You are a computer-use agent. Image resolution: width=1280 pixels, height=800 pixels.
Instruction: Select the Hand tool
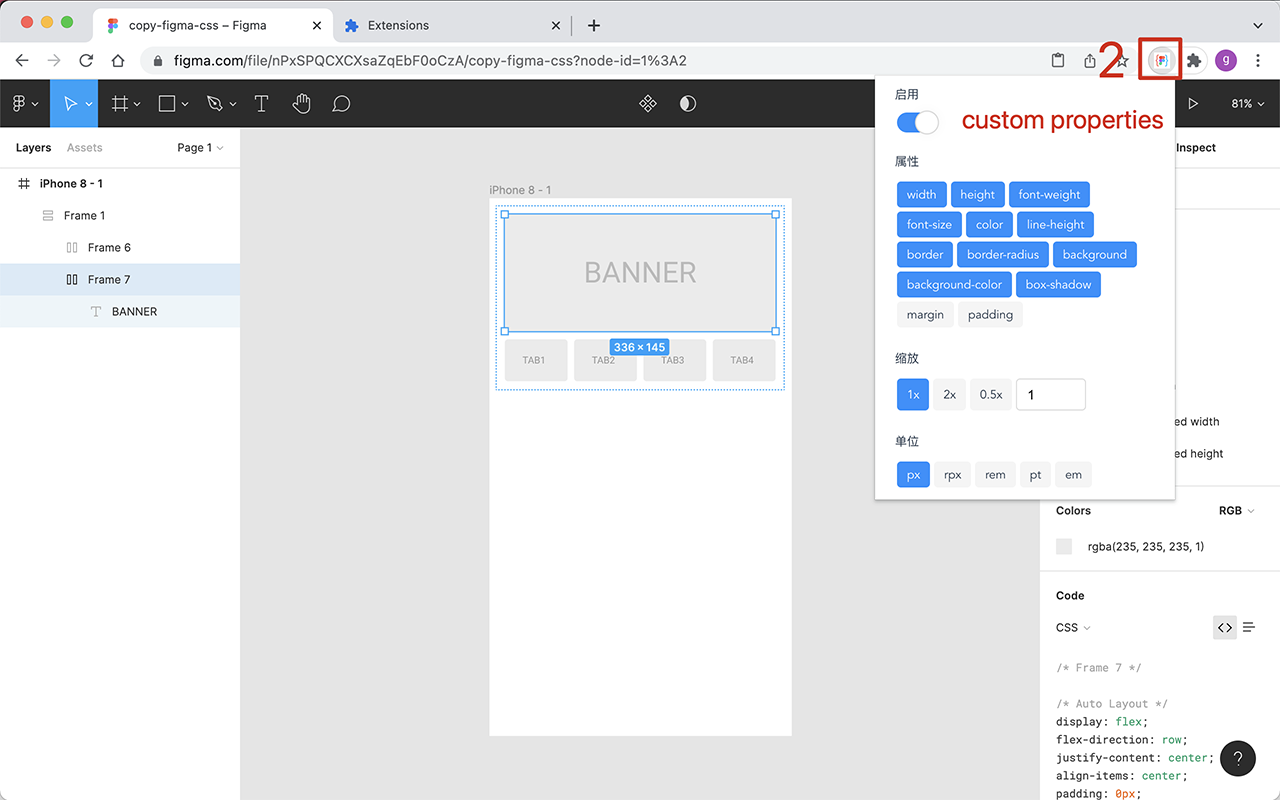pyautogui.click(x=301, y=102)
